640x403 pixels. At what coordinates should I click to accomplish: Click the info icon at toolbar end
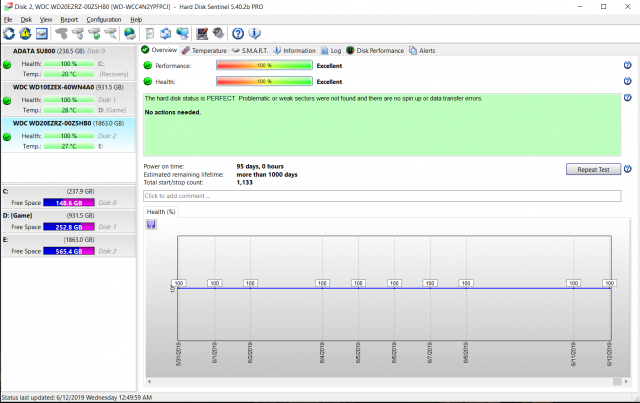point(255,34)
